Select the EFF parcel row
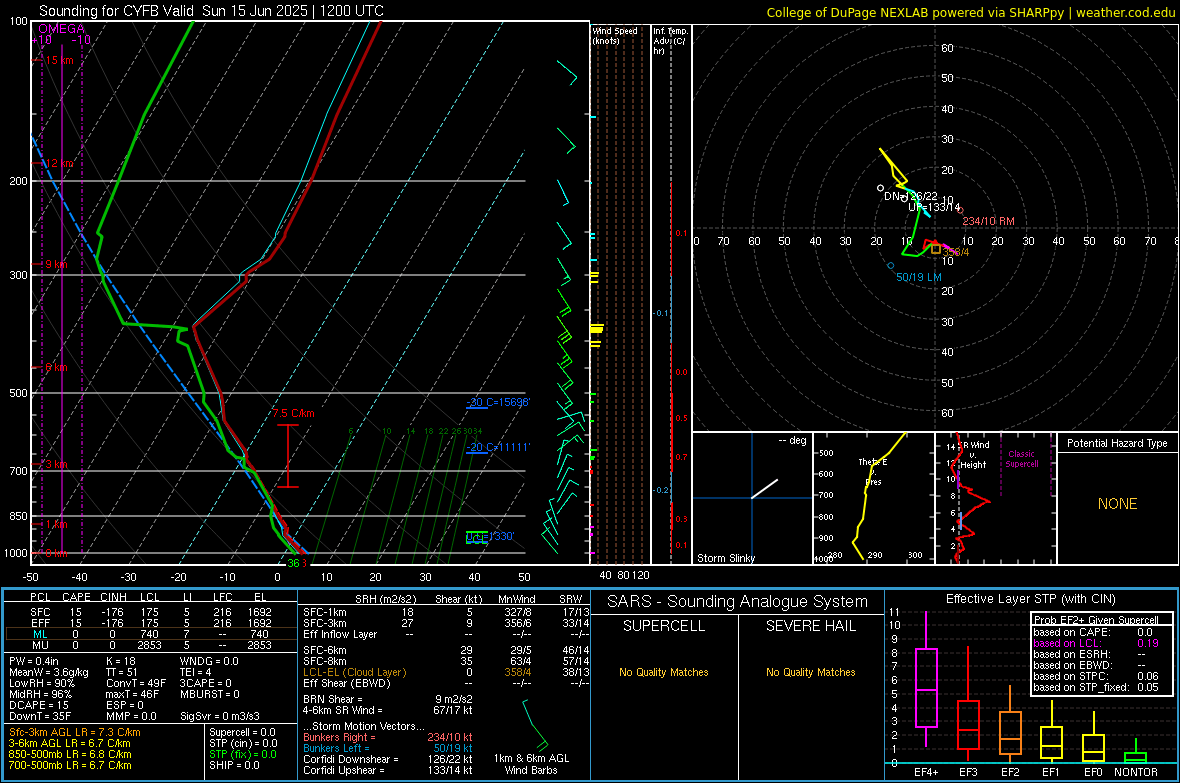Screen dimensions: 1180x783 click(150, 623)
